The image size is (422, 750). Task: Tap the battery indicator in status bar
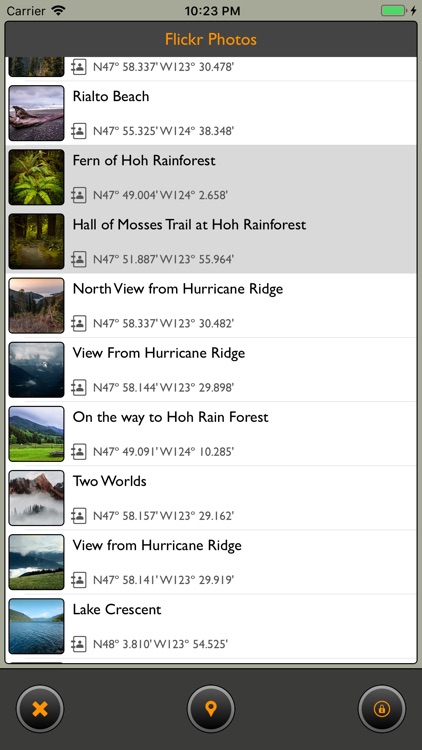click(393, 11)
